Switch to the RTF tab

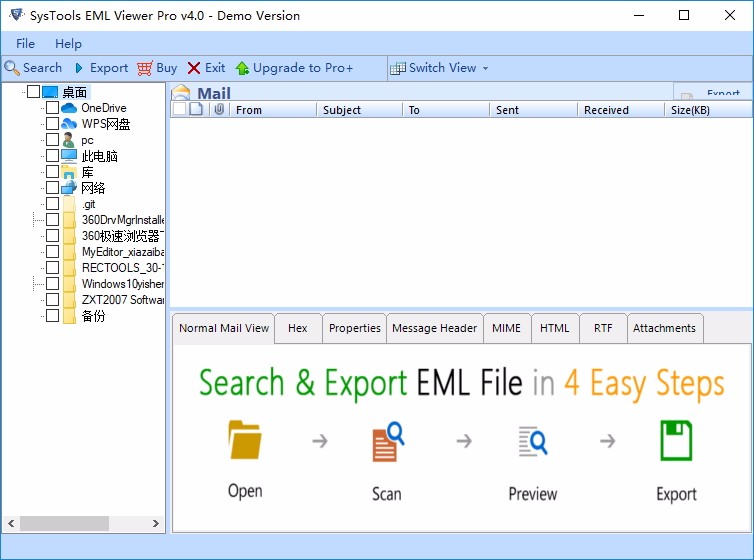click(x=603, y=328)
